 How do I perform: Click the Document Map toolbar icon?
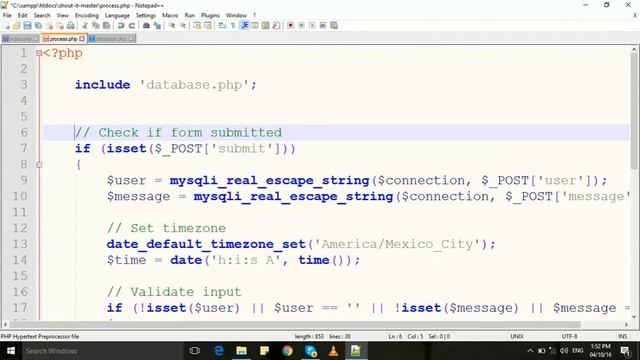(x=265, y=25)
